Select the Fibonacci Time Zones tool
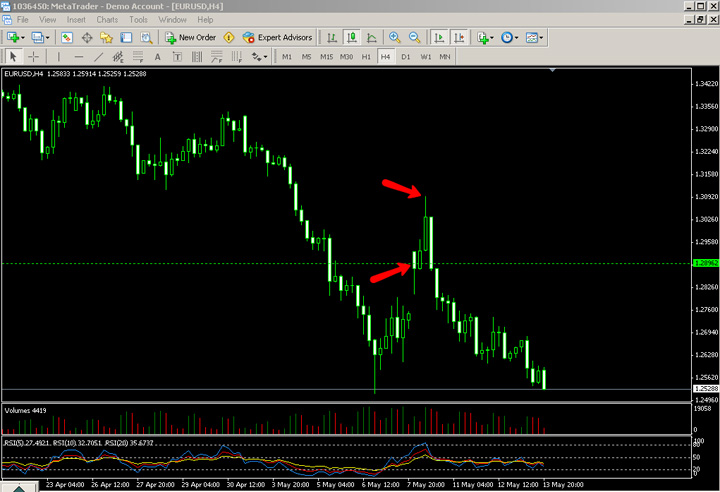 click(x=197, y=57)
